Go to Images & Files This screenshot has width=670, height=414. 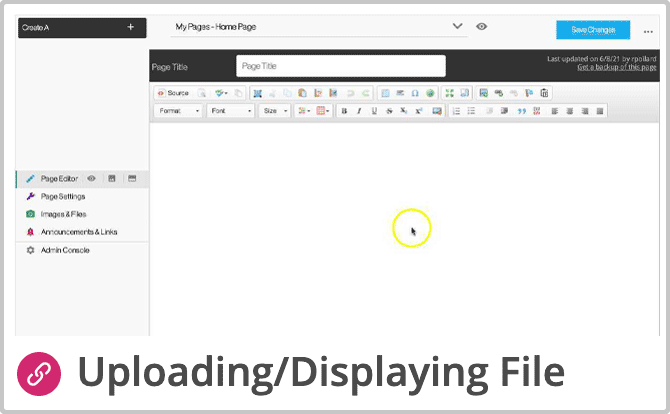coord(63,214)
